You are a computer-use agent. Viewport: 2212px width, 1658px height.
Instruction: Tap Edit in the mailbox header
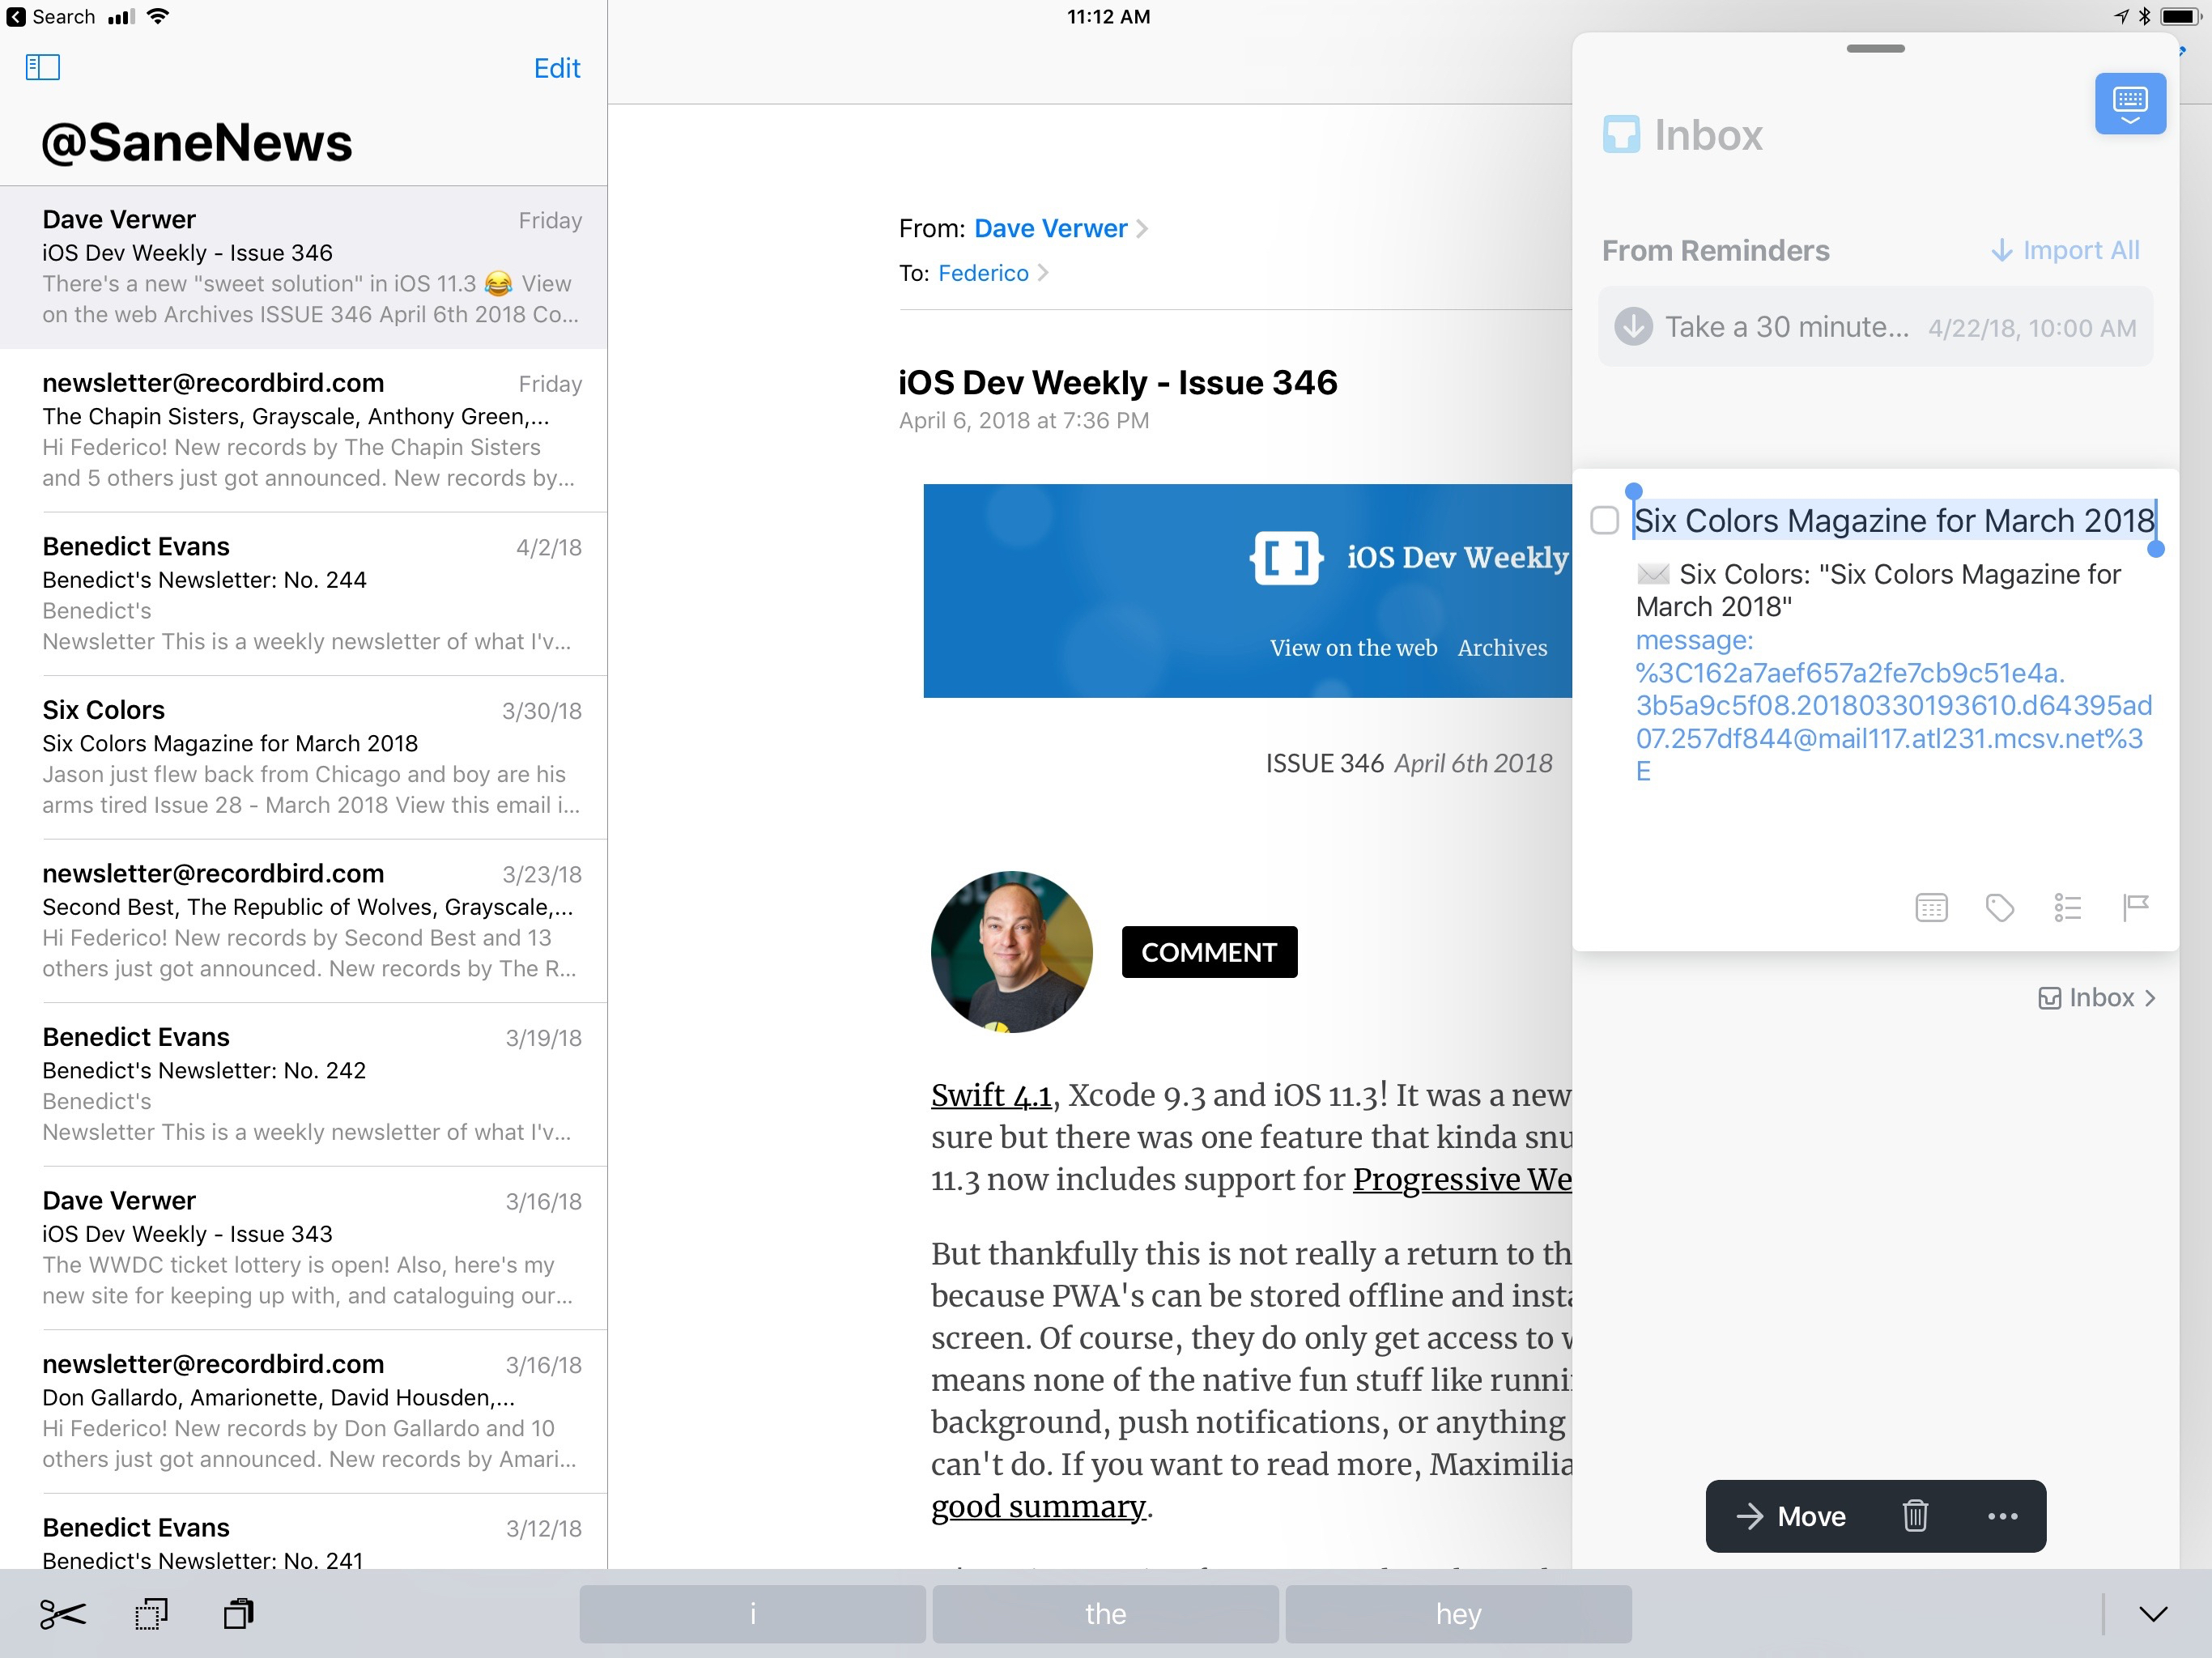point(556,68)
